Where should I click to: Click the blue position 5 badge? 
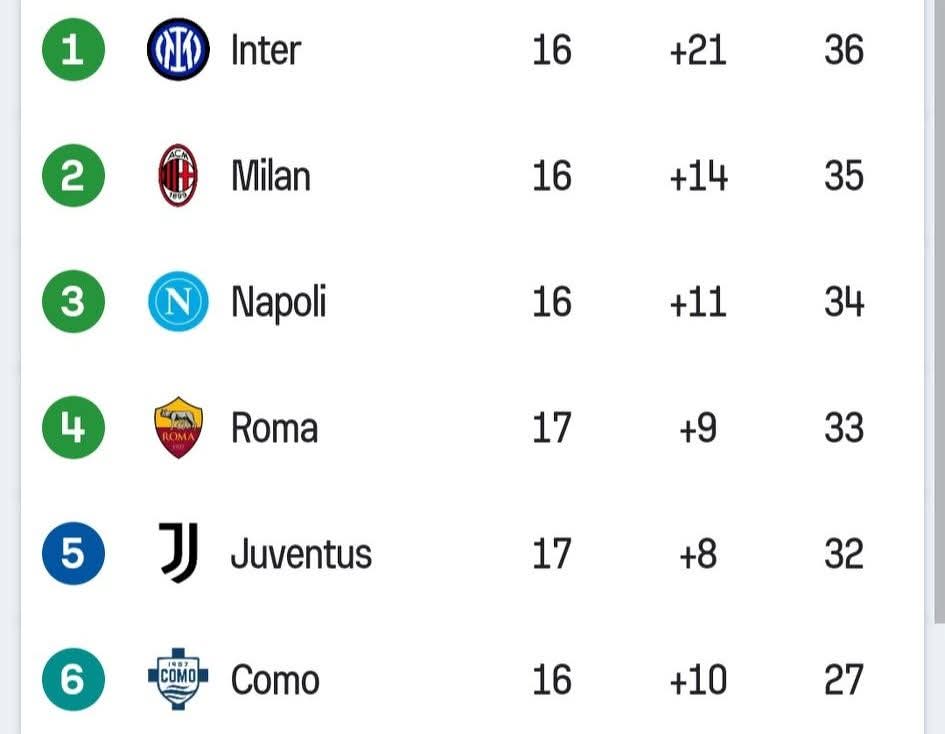tap(73, 553)
